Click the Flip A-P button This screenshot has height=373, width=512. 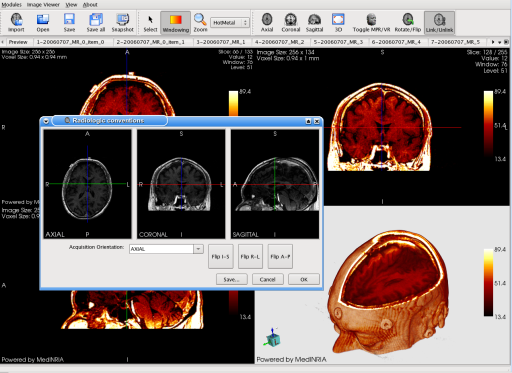(280, 256)
